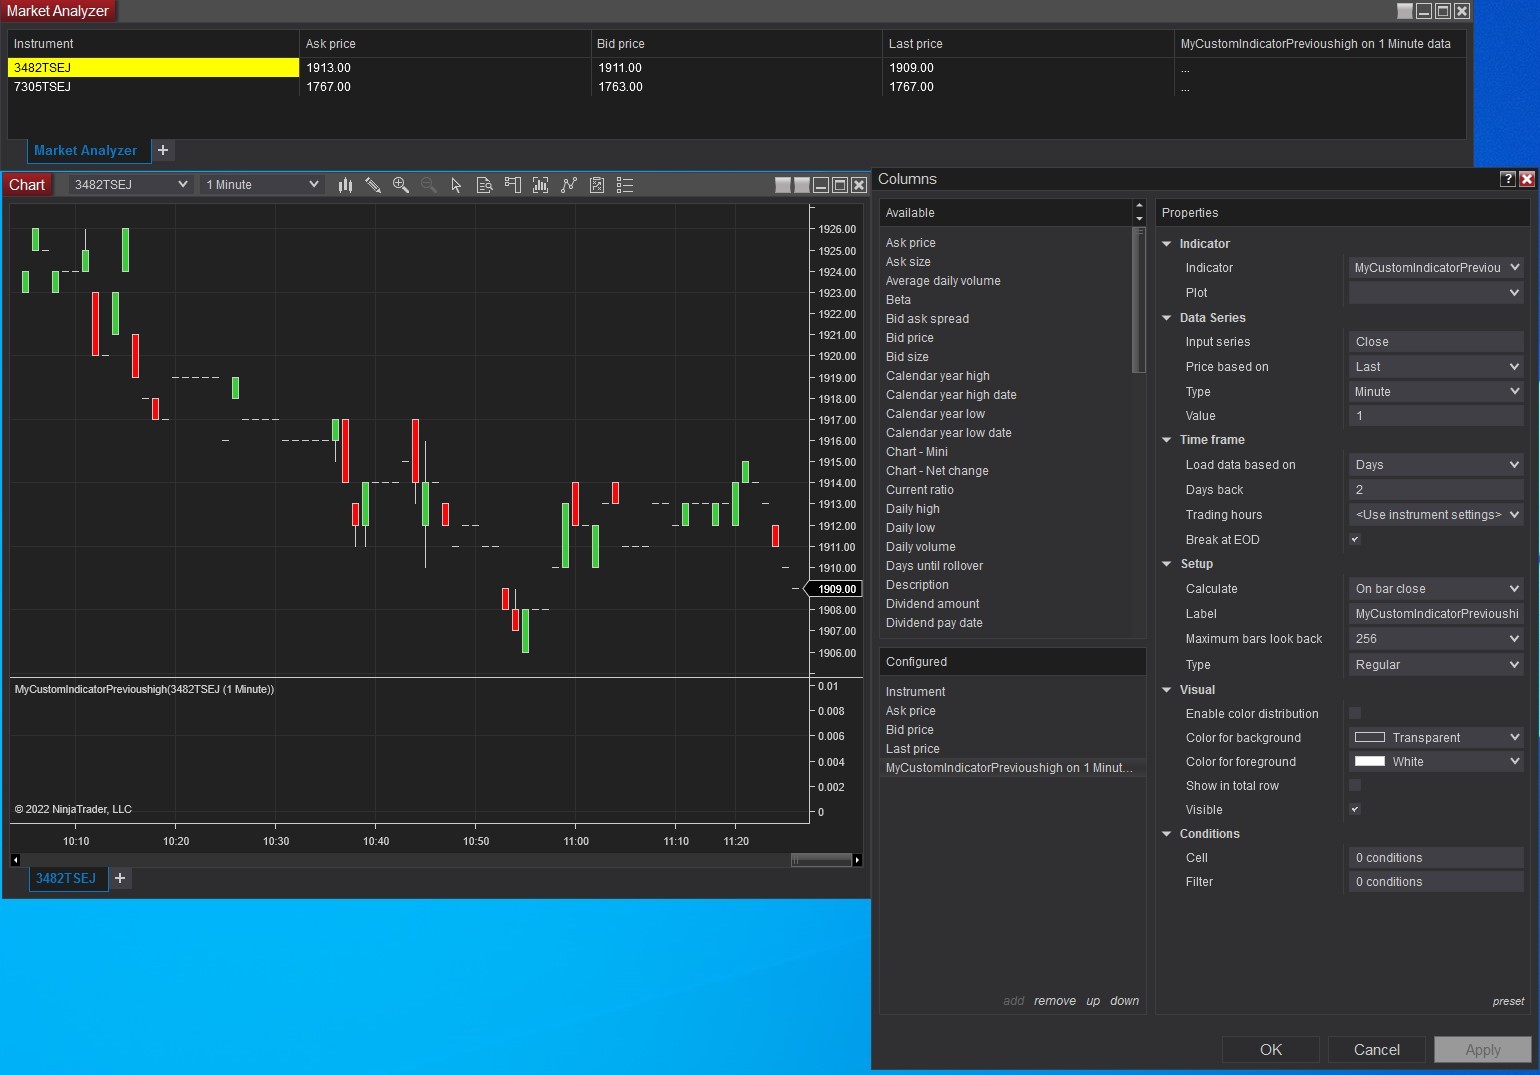Add a new chart tab with the plus button
Viewport: 1540px width, 1075px height.
(120, 878)
